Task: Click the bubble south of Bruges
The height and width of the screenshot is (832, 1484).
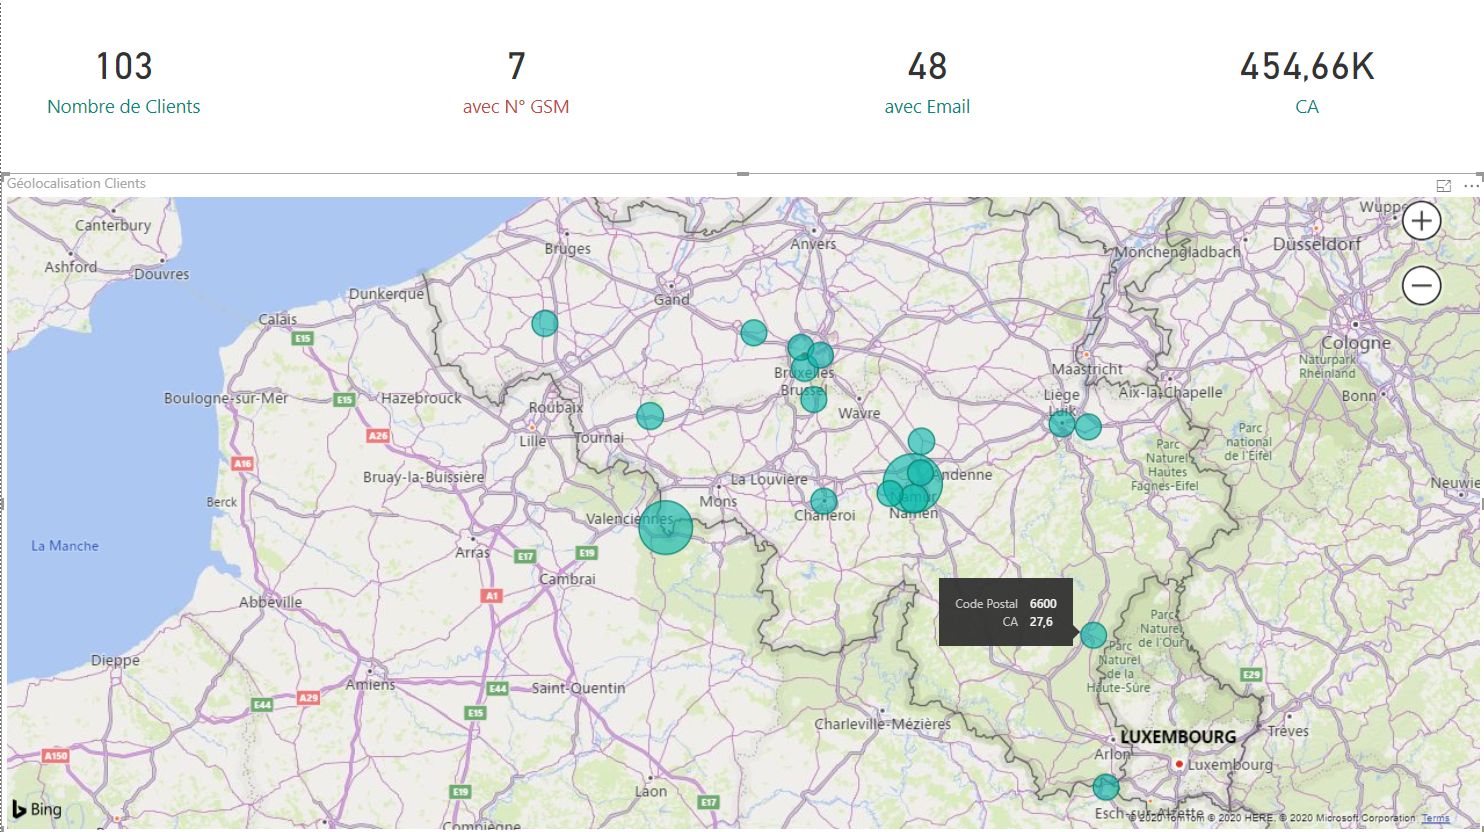Action: pos(545,323)
